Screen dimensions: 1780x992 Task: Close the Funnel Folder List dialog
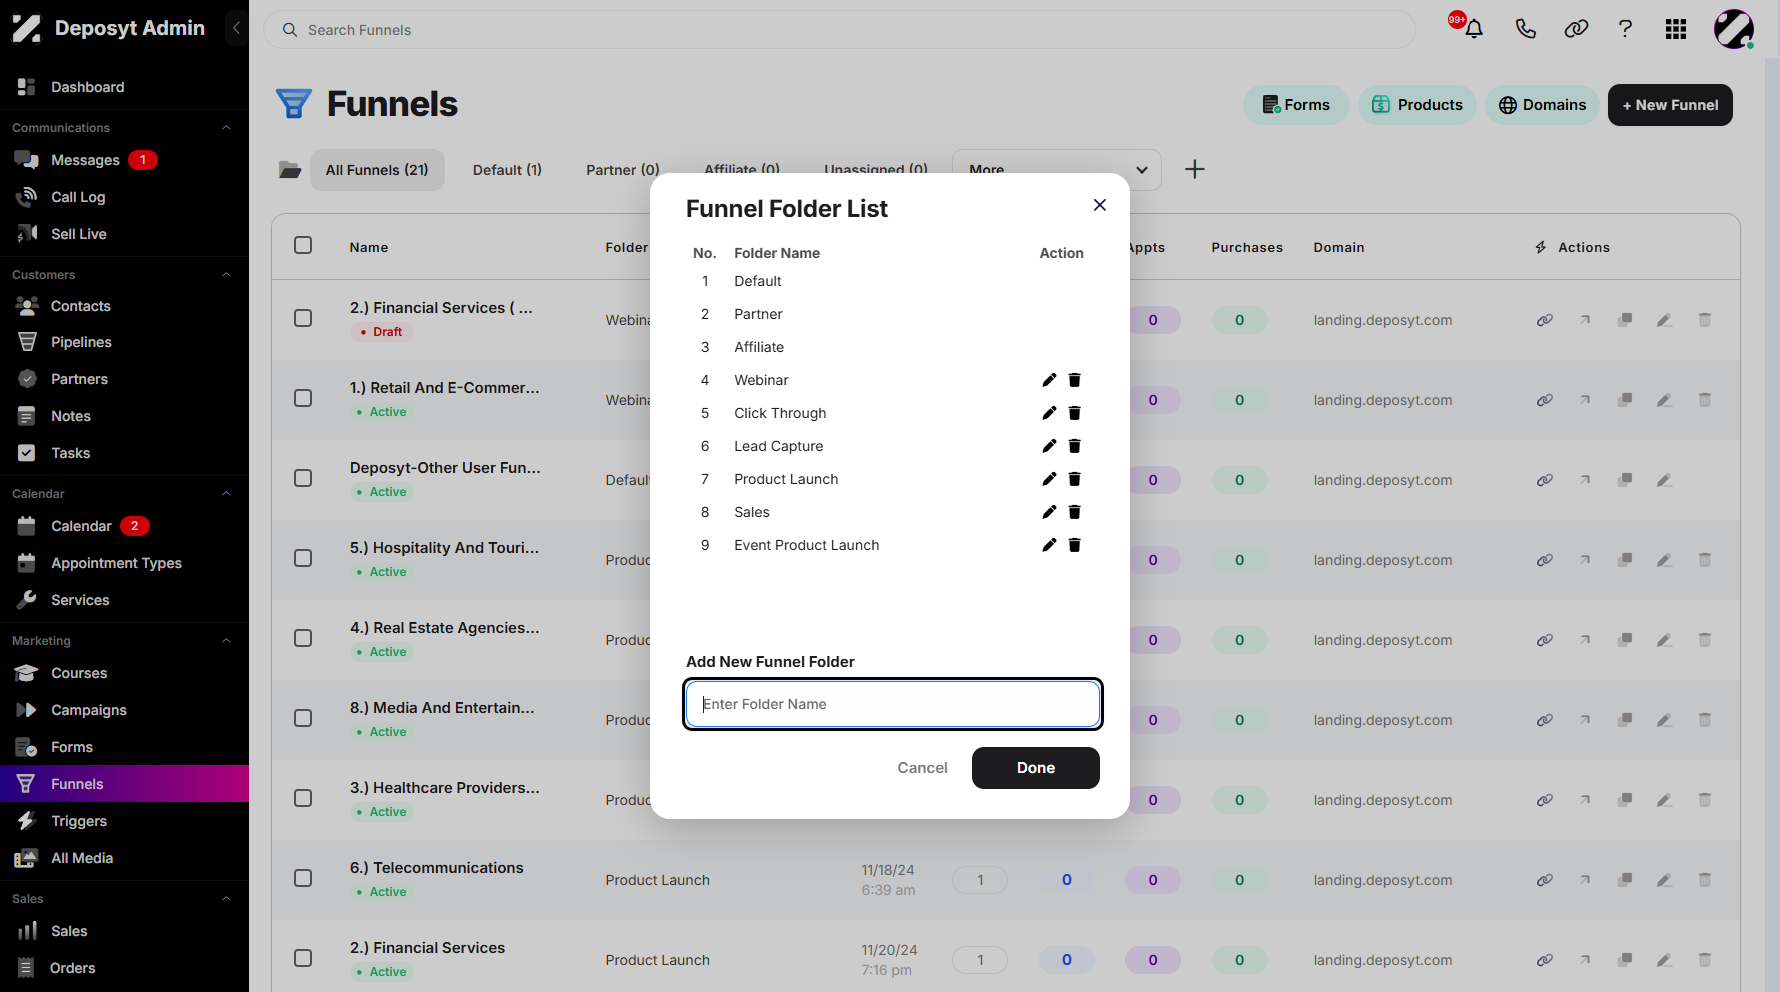[x=1100, y=205]
